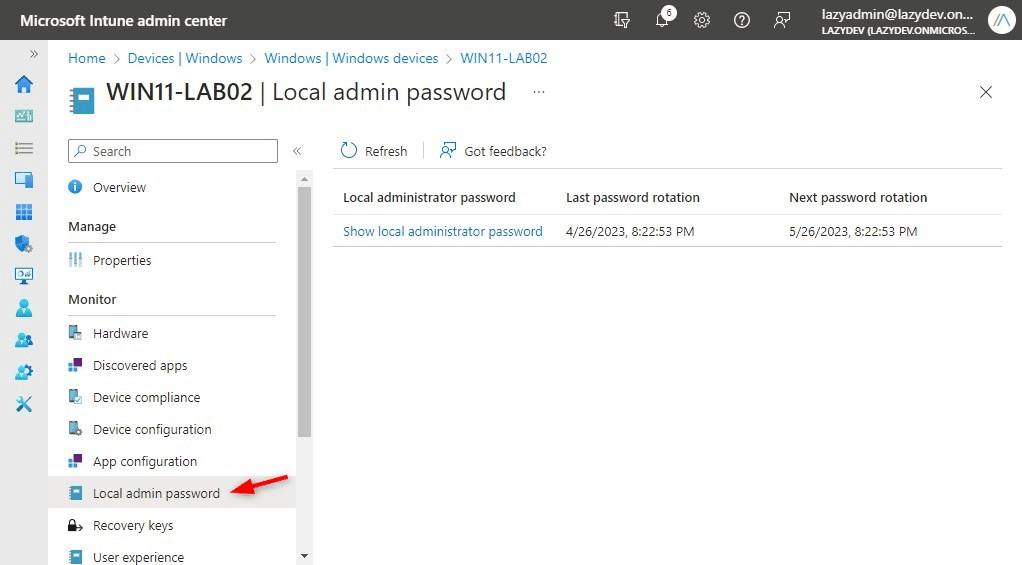
Task: Open Troubleshooting + support tools icon
Action: 24,404
